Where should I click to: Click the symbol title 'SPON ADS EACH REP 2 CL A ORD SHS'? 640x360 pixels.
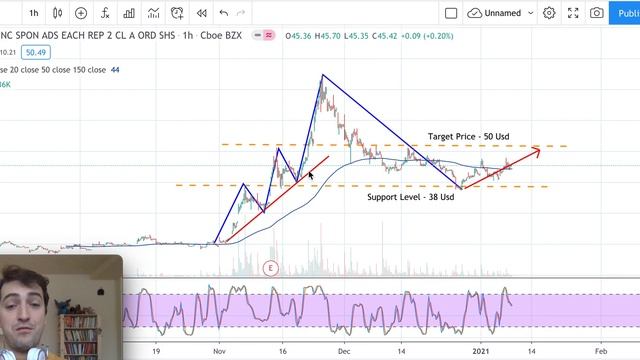pos(95,36)
